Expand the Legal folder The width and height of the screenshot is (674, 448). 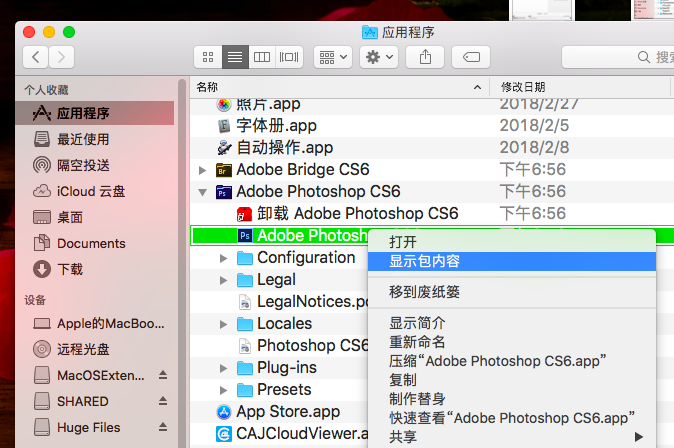point(223,280)
